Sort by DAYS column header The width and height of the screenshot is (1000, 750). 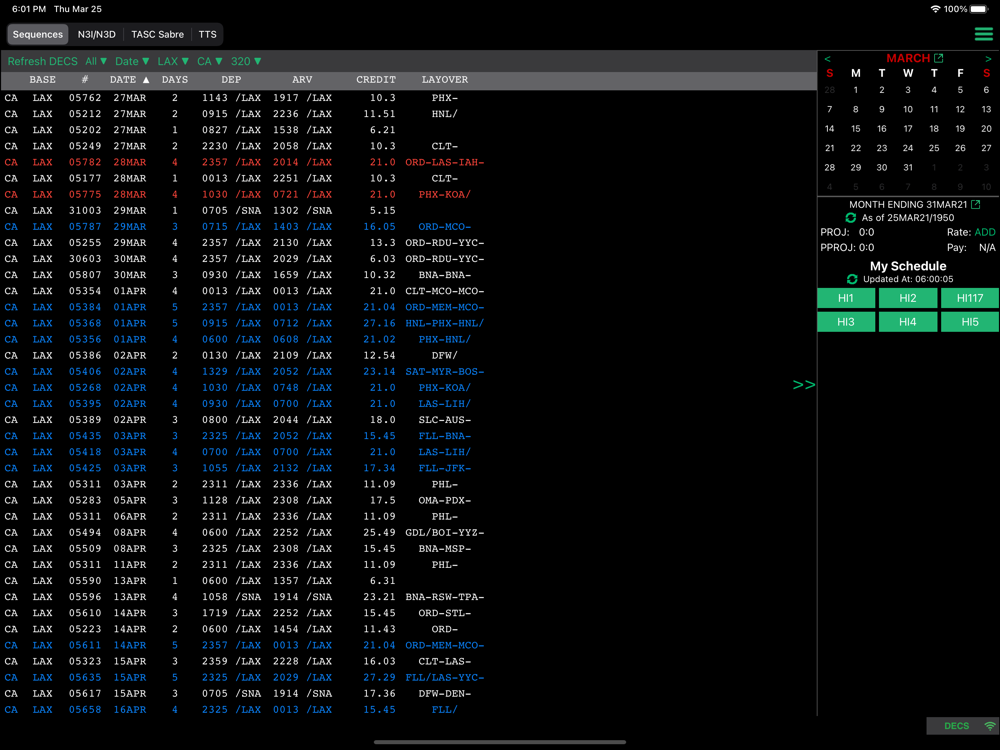point(175,80)
